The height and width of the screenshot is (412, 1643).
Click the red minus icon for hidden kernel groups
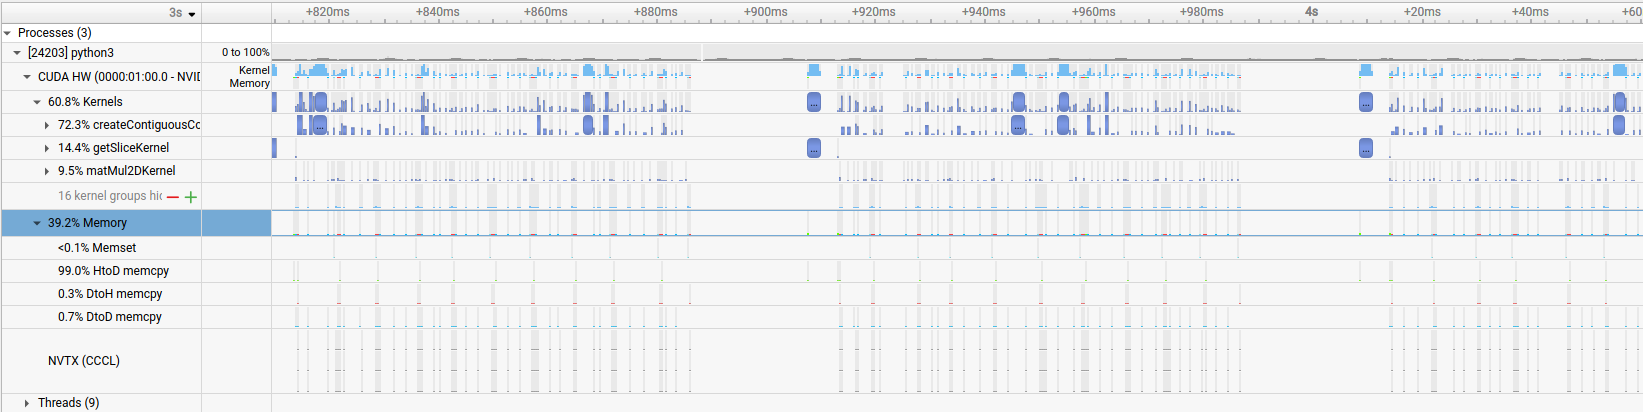[x=173, y=197]
